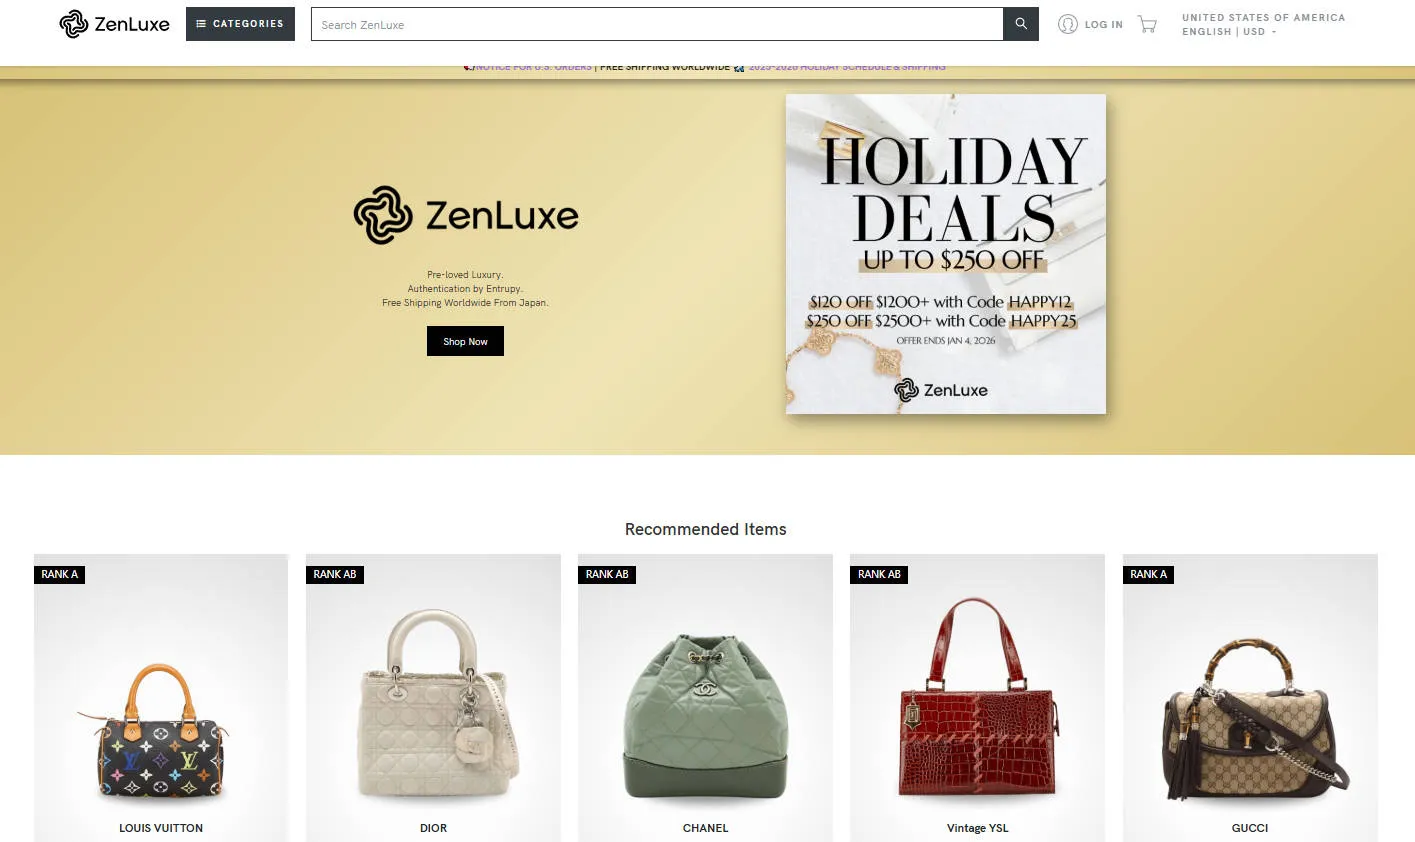Click the RANK A badge on Gucci item
Viewport: 1415px width, 842px height.
(1148, 574)
